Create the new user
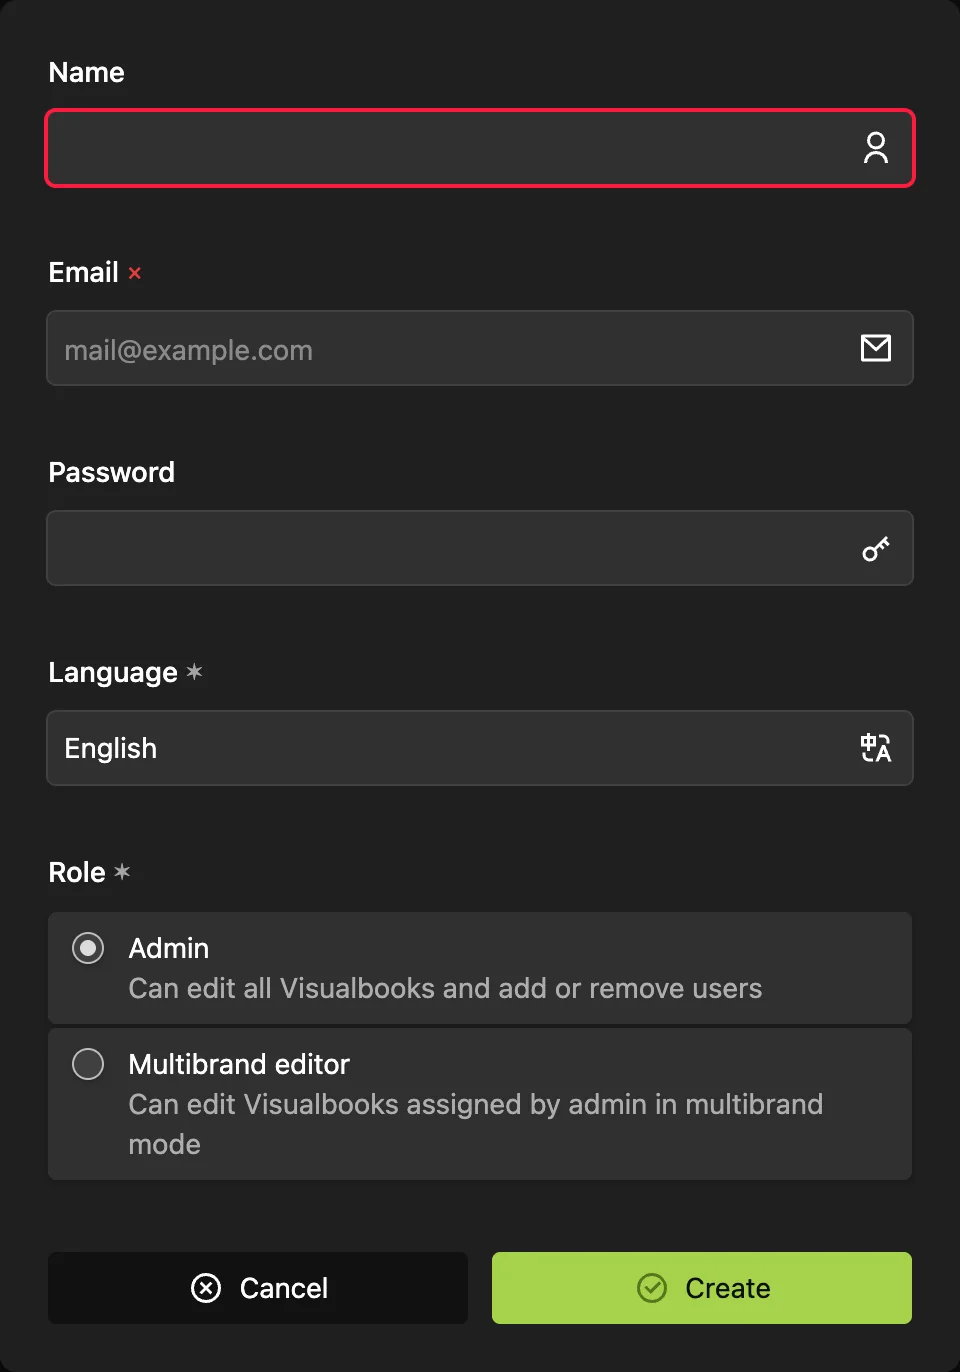This screenshot has width=960, height=1372. pos(702,1288)
